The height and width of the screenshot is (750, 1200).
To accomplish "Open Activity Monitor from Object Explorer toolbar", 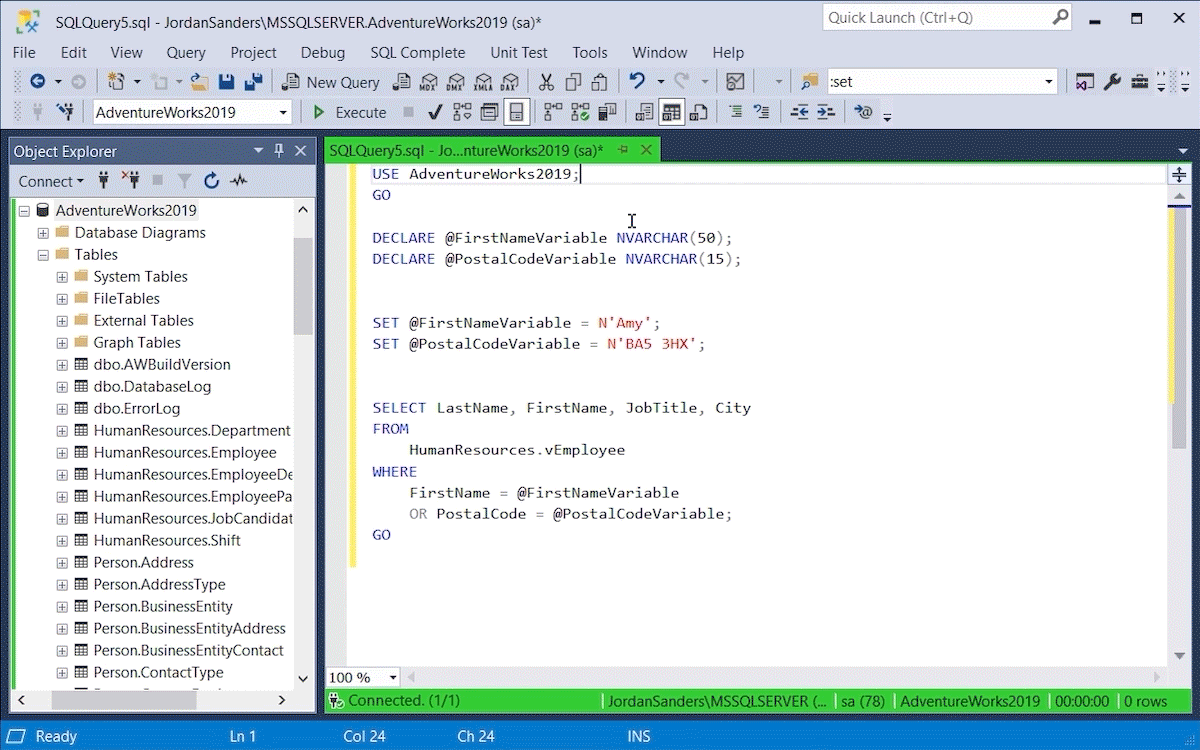I will click(x=238, y=181).
